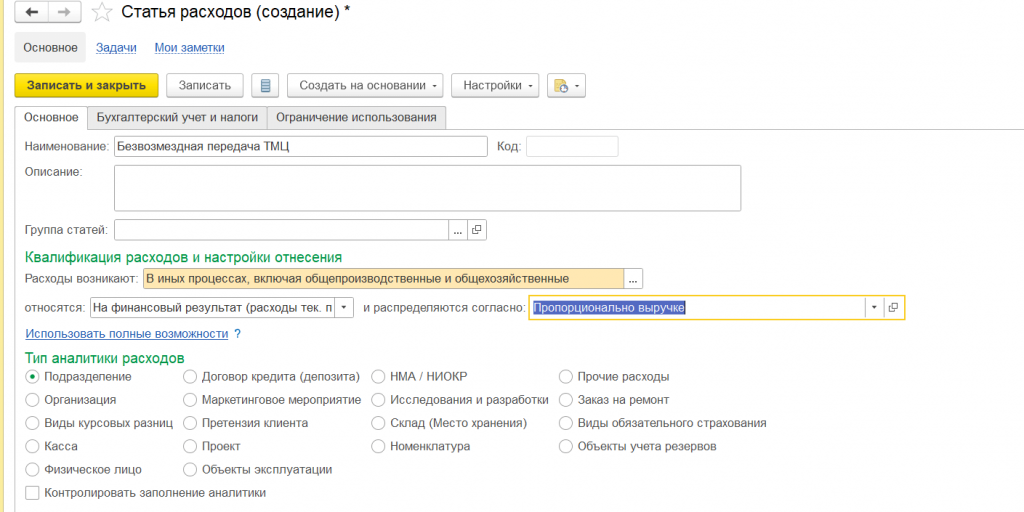Open the report list icon button
Image resolution: width=1024 pixels, height=512 pixels.
(x=265, y=86)
